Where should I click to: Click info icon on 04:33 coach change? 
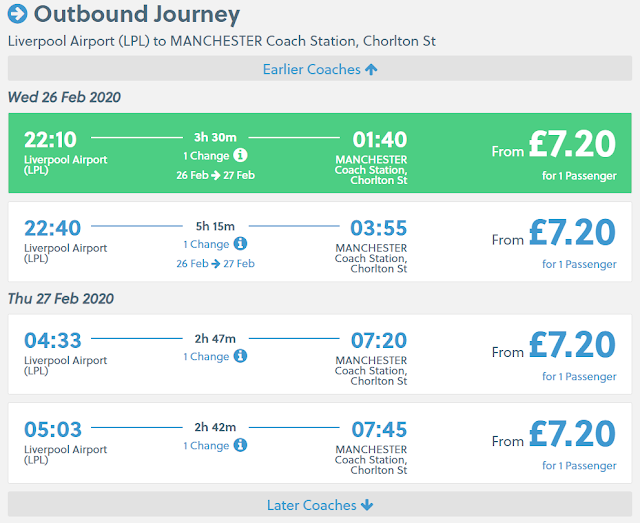point(240,356)
